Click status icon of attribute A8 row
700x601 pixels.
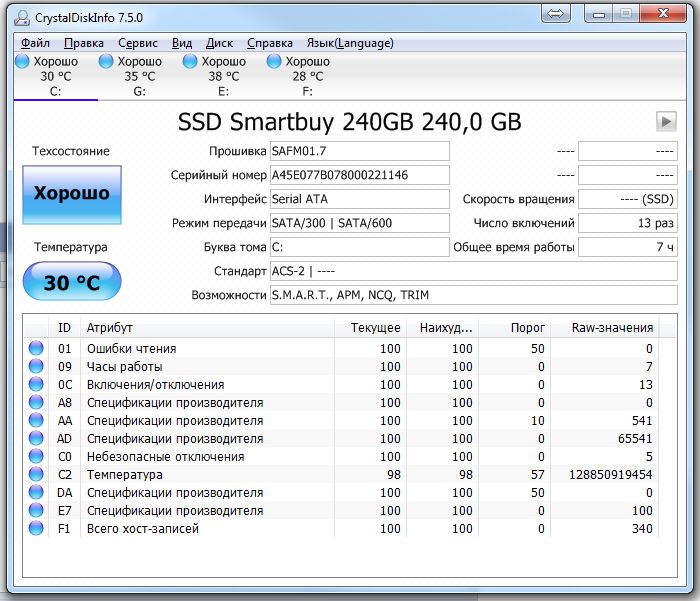click(x=36, y=402)
